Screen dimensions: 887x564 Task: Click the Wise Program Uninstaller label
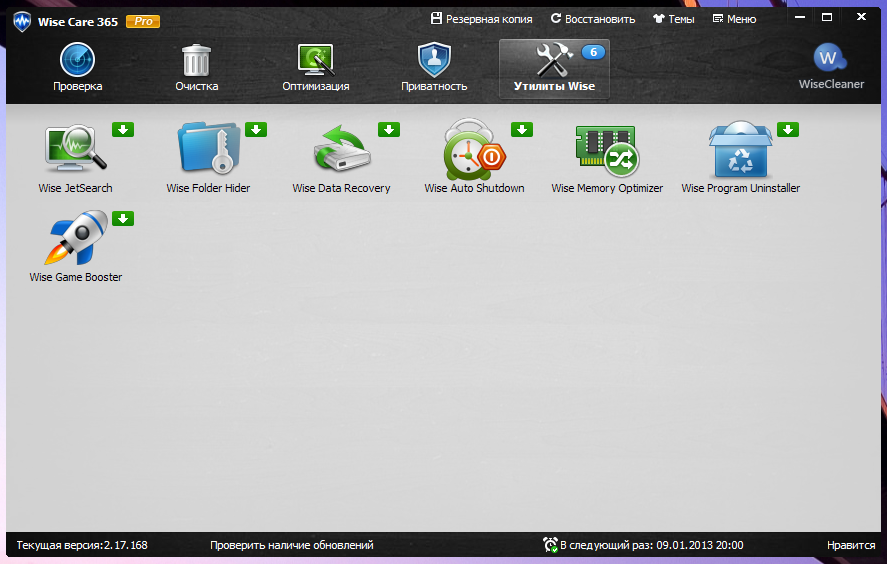740,188
